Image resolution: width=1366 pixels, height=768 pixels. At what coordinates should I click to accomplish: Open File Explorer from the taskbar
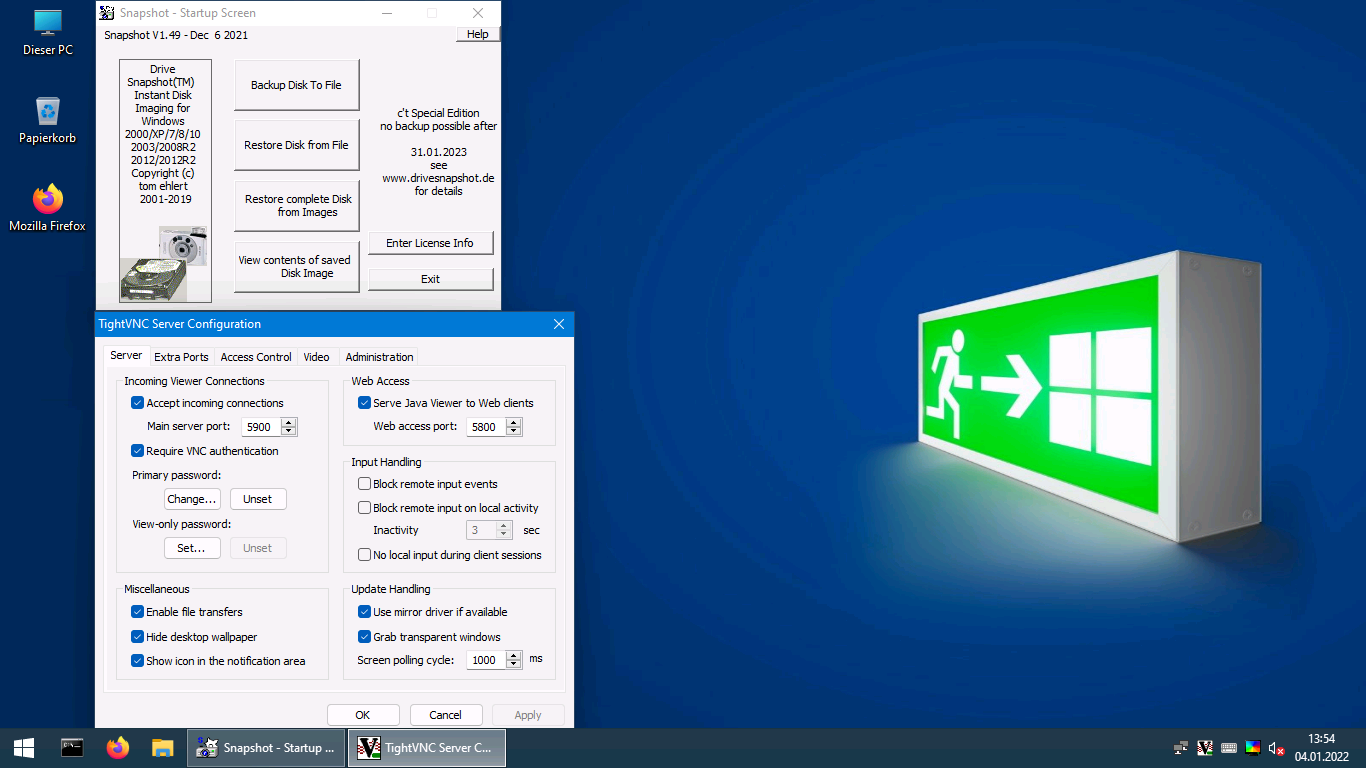[163, 748]
